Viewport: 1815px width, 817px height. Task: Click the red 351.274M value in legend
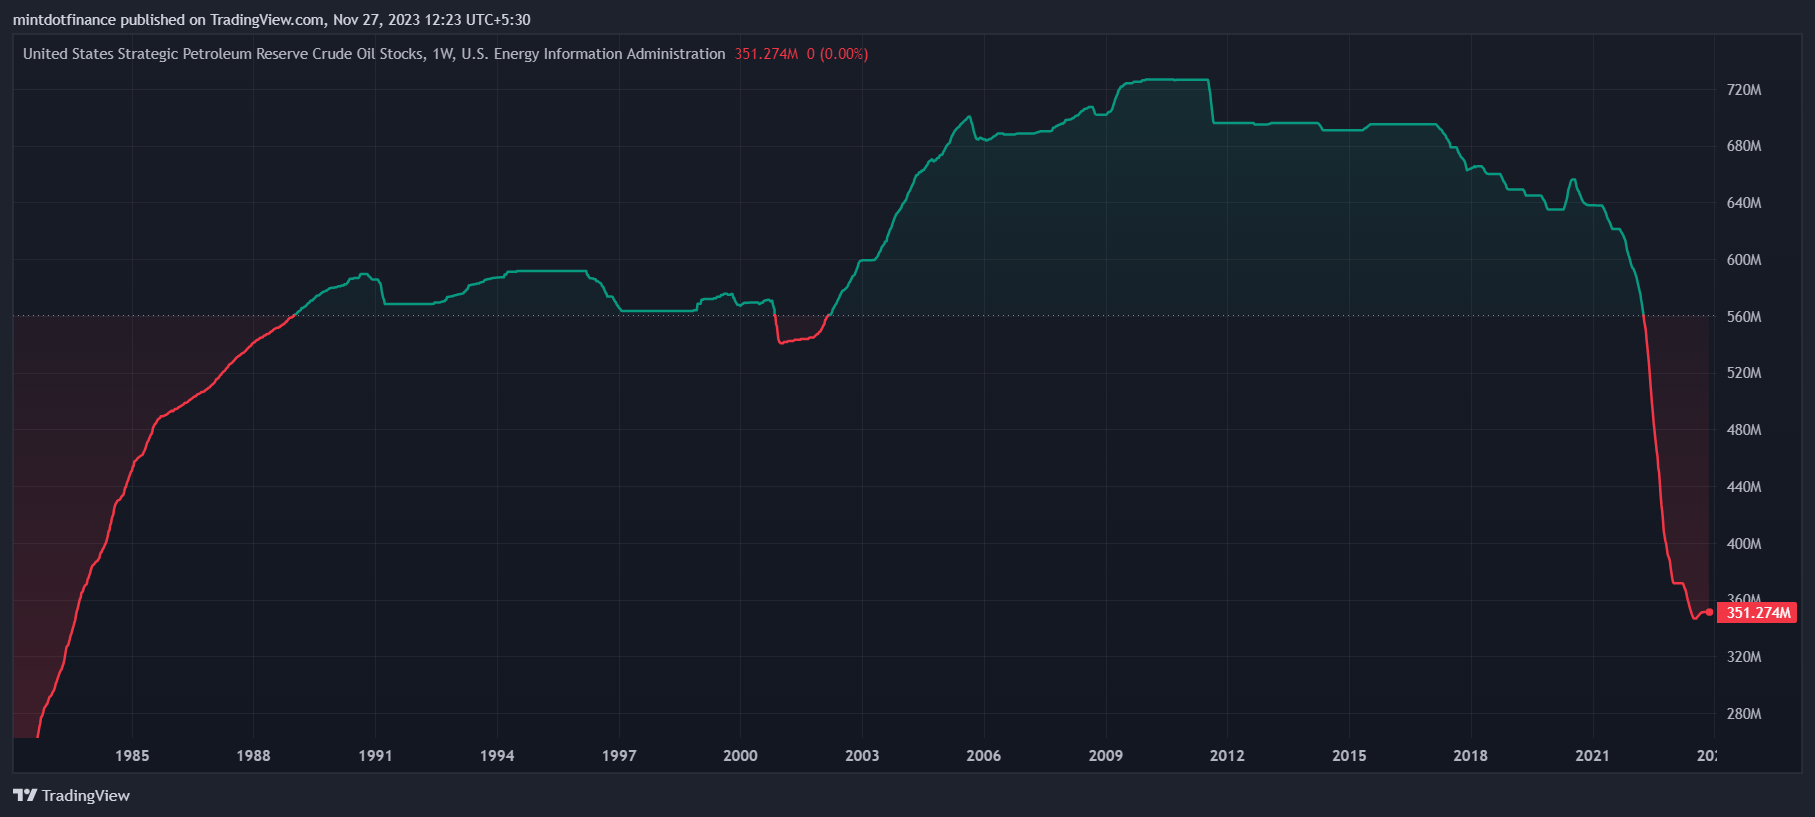click(x=766, y=54)
